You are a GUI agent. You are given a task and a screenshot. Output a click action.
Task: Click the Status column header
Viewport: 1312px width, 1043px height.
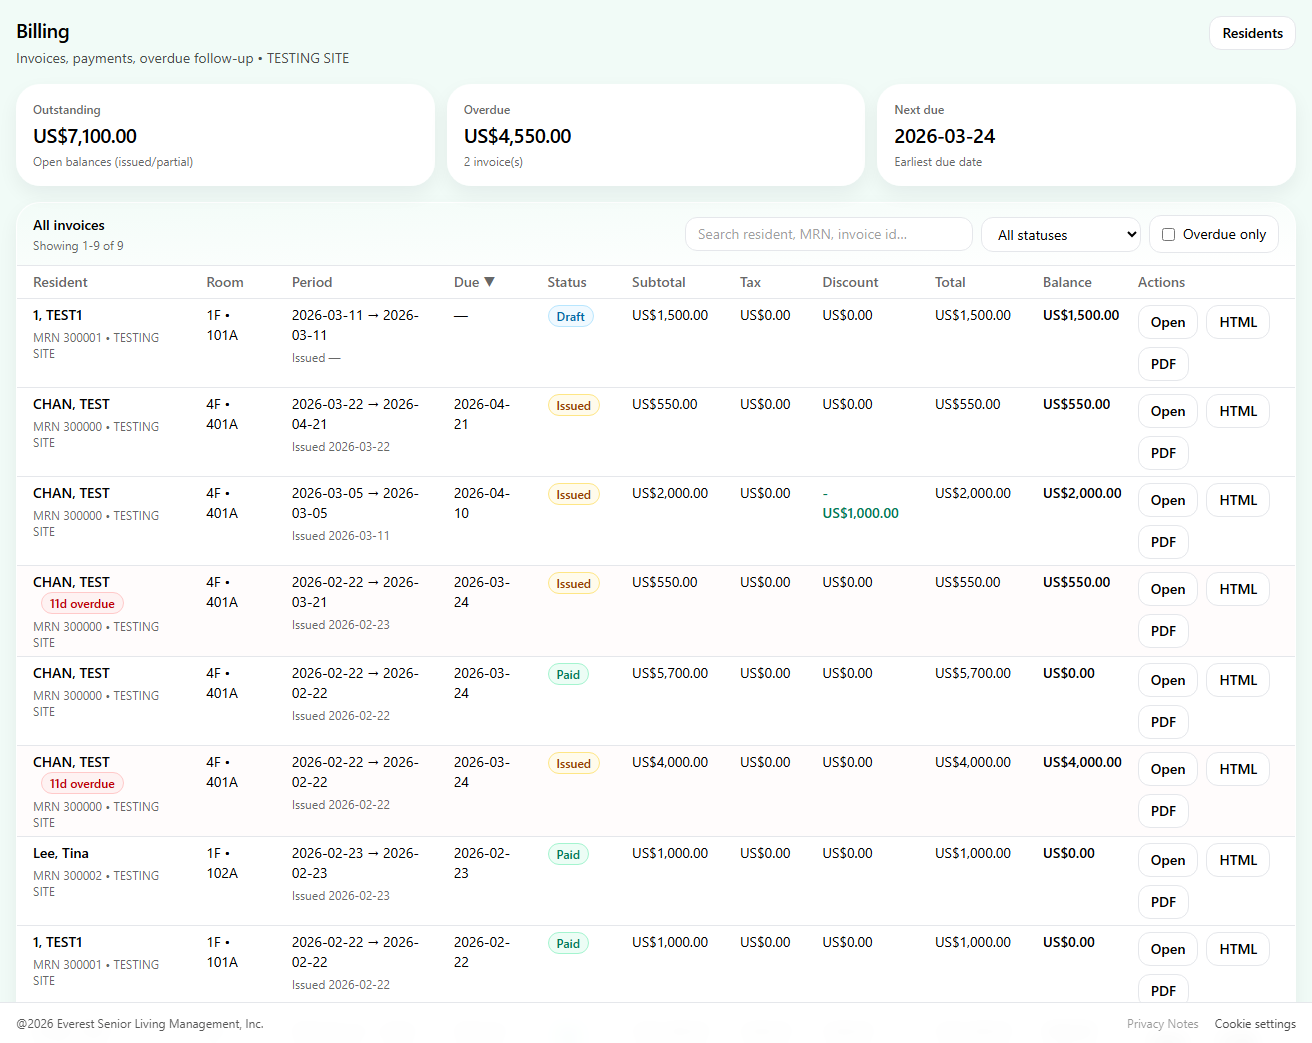[566, 282]
